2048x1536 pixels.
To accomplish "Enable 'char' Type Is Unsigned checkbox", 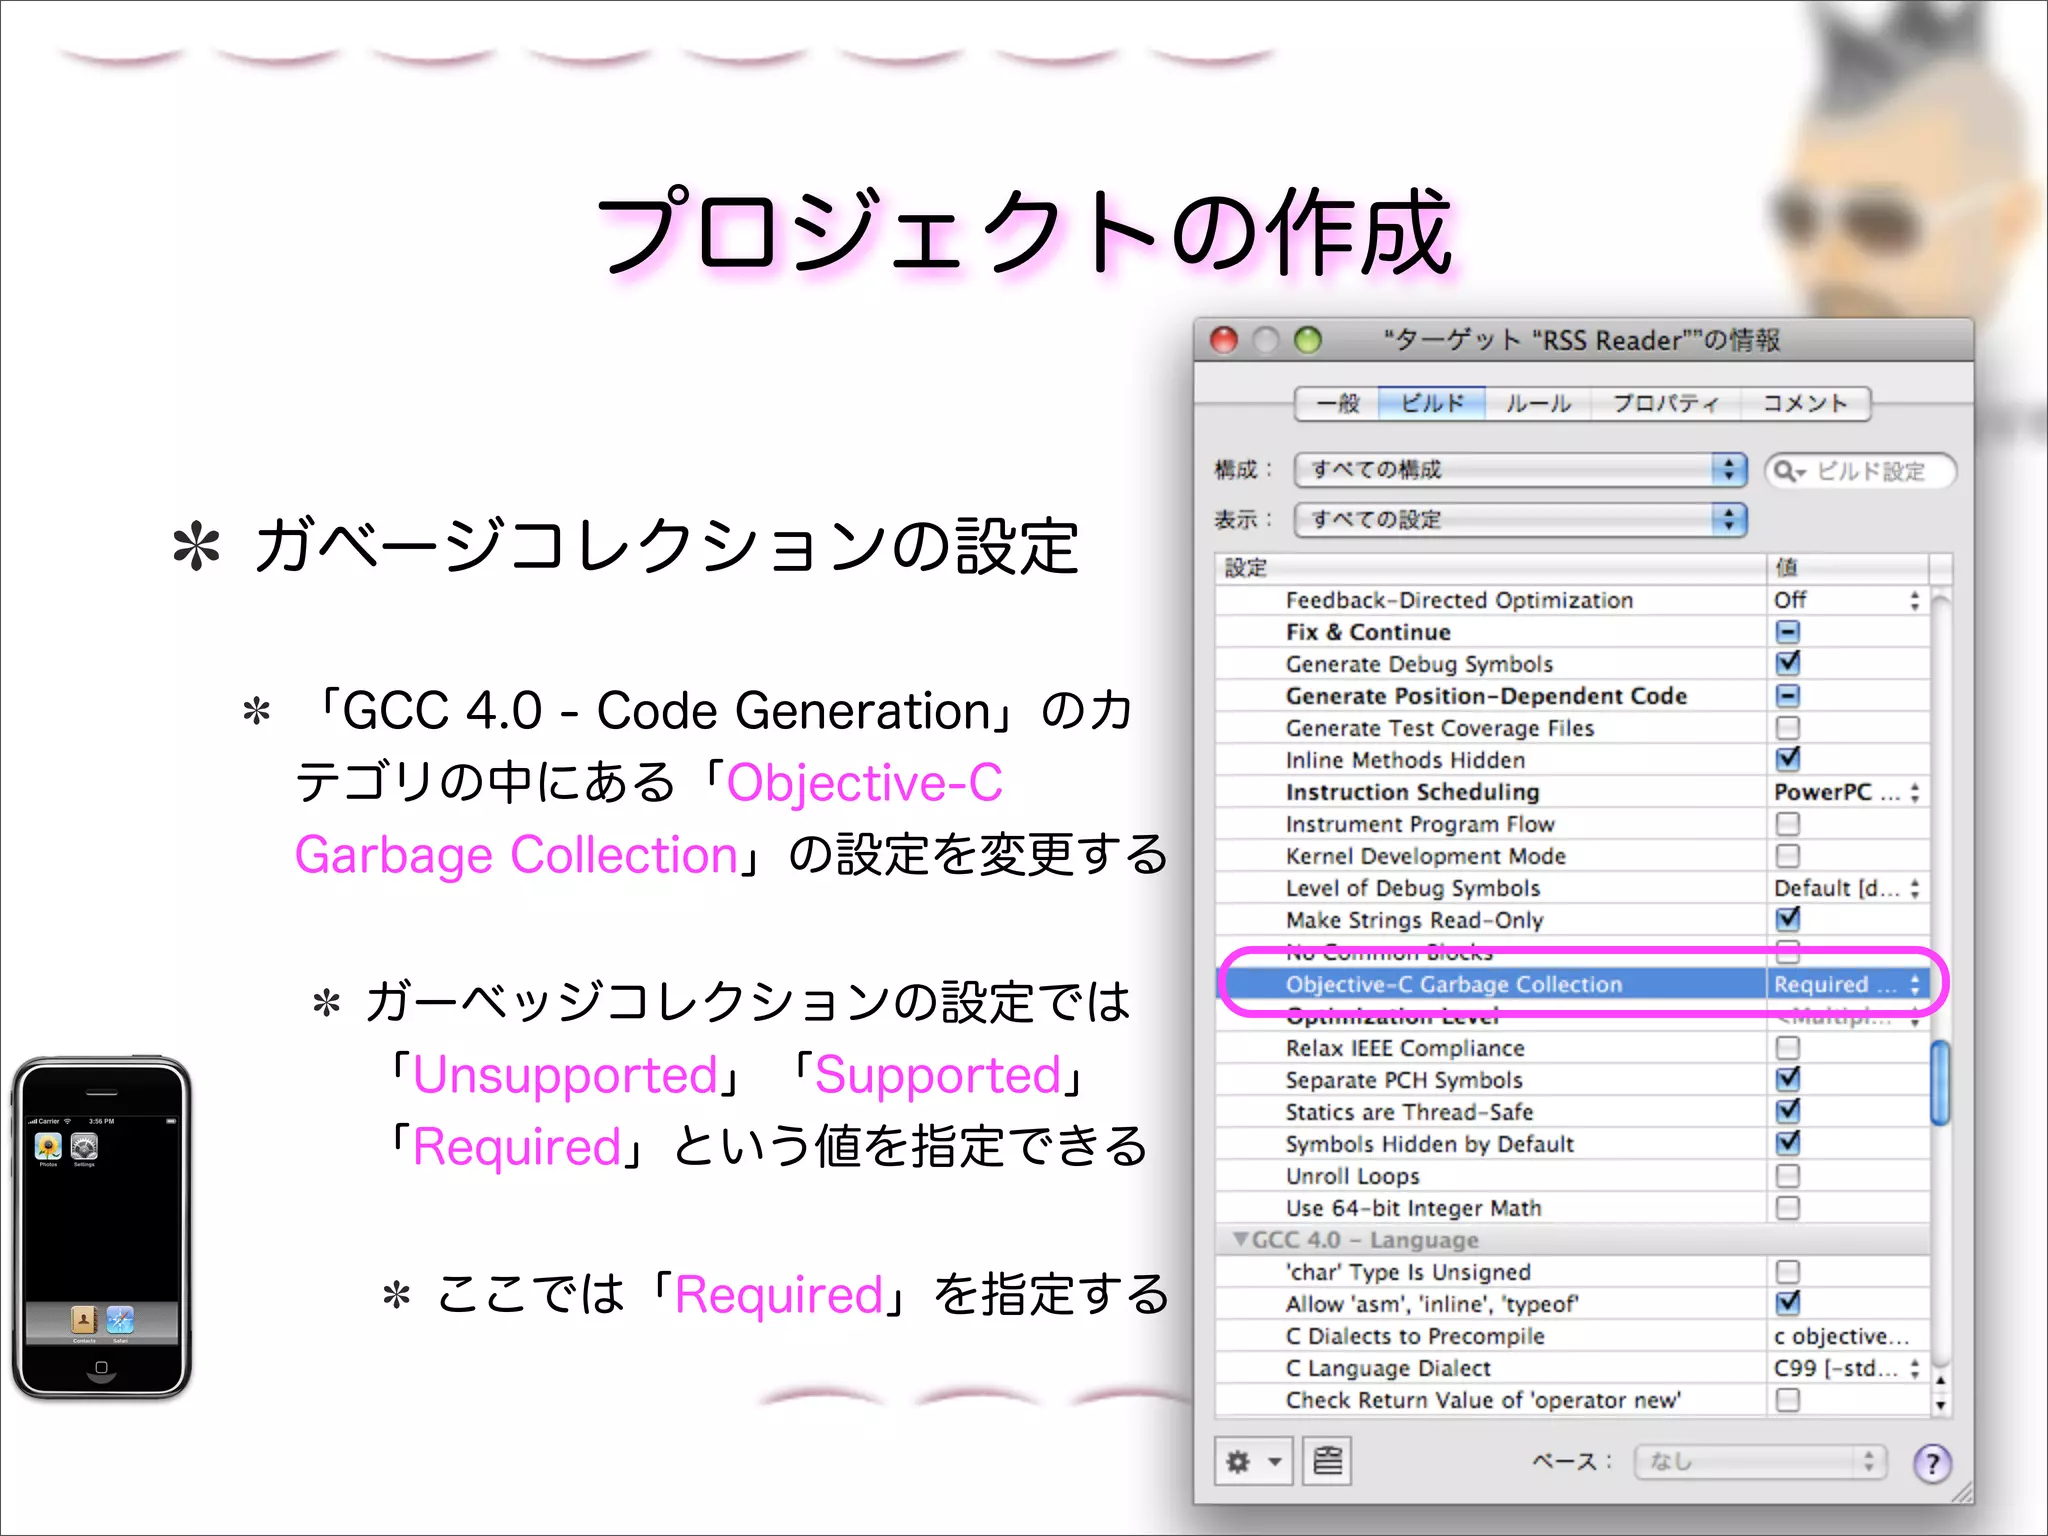I will (x=1788, y=1271).
